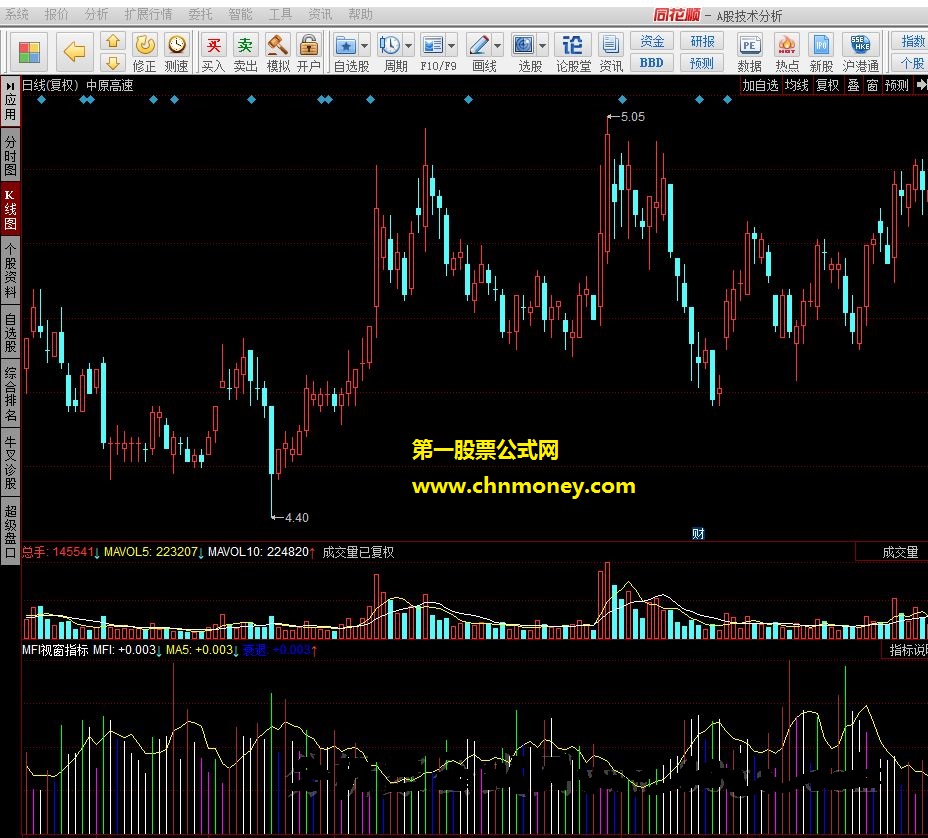Open the 指标说明 indicator description button
Screen dimensions: 928x838
(908, 650)
